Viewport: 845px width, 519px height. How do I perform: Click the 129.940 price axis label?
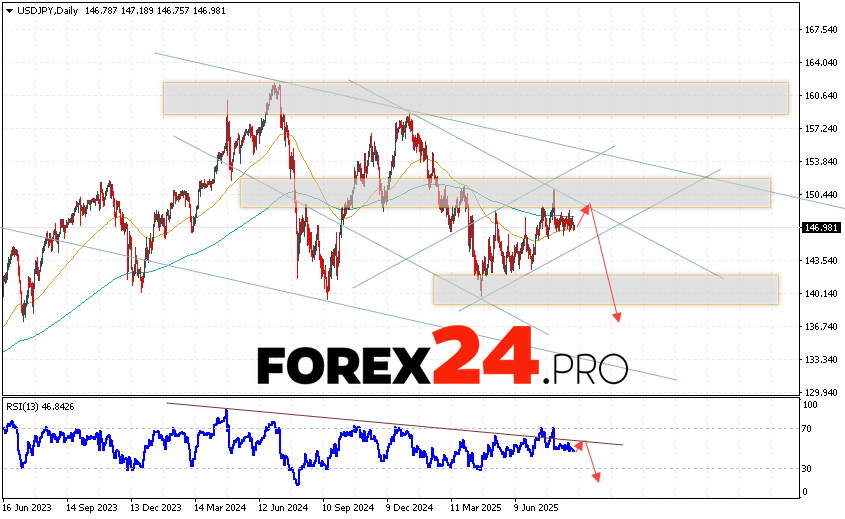point(823,392)
